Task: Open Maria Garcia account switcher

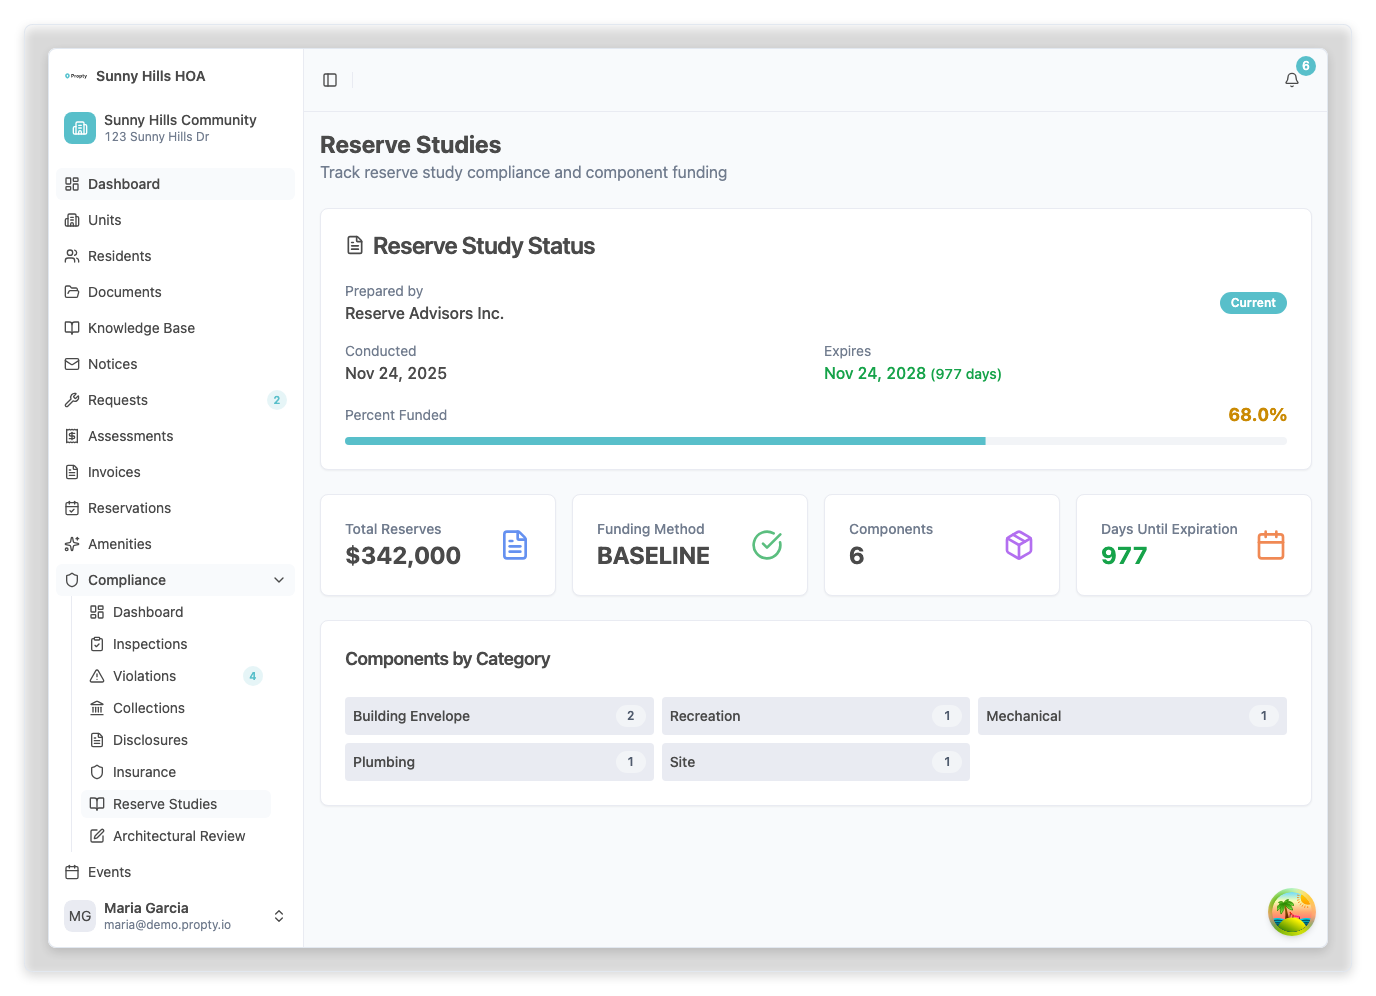Action: [279, 916]
